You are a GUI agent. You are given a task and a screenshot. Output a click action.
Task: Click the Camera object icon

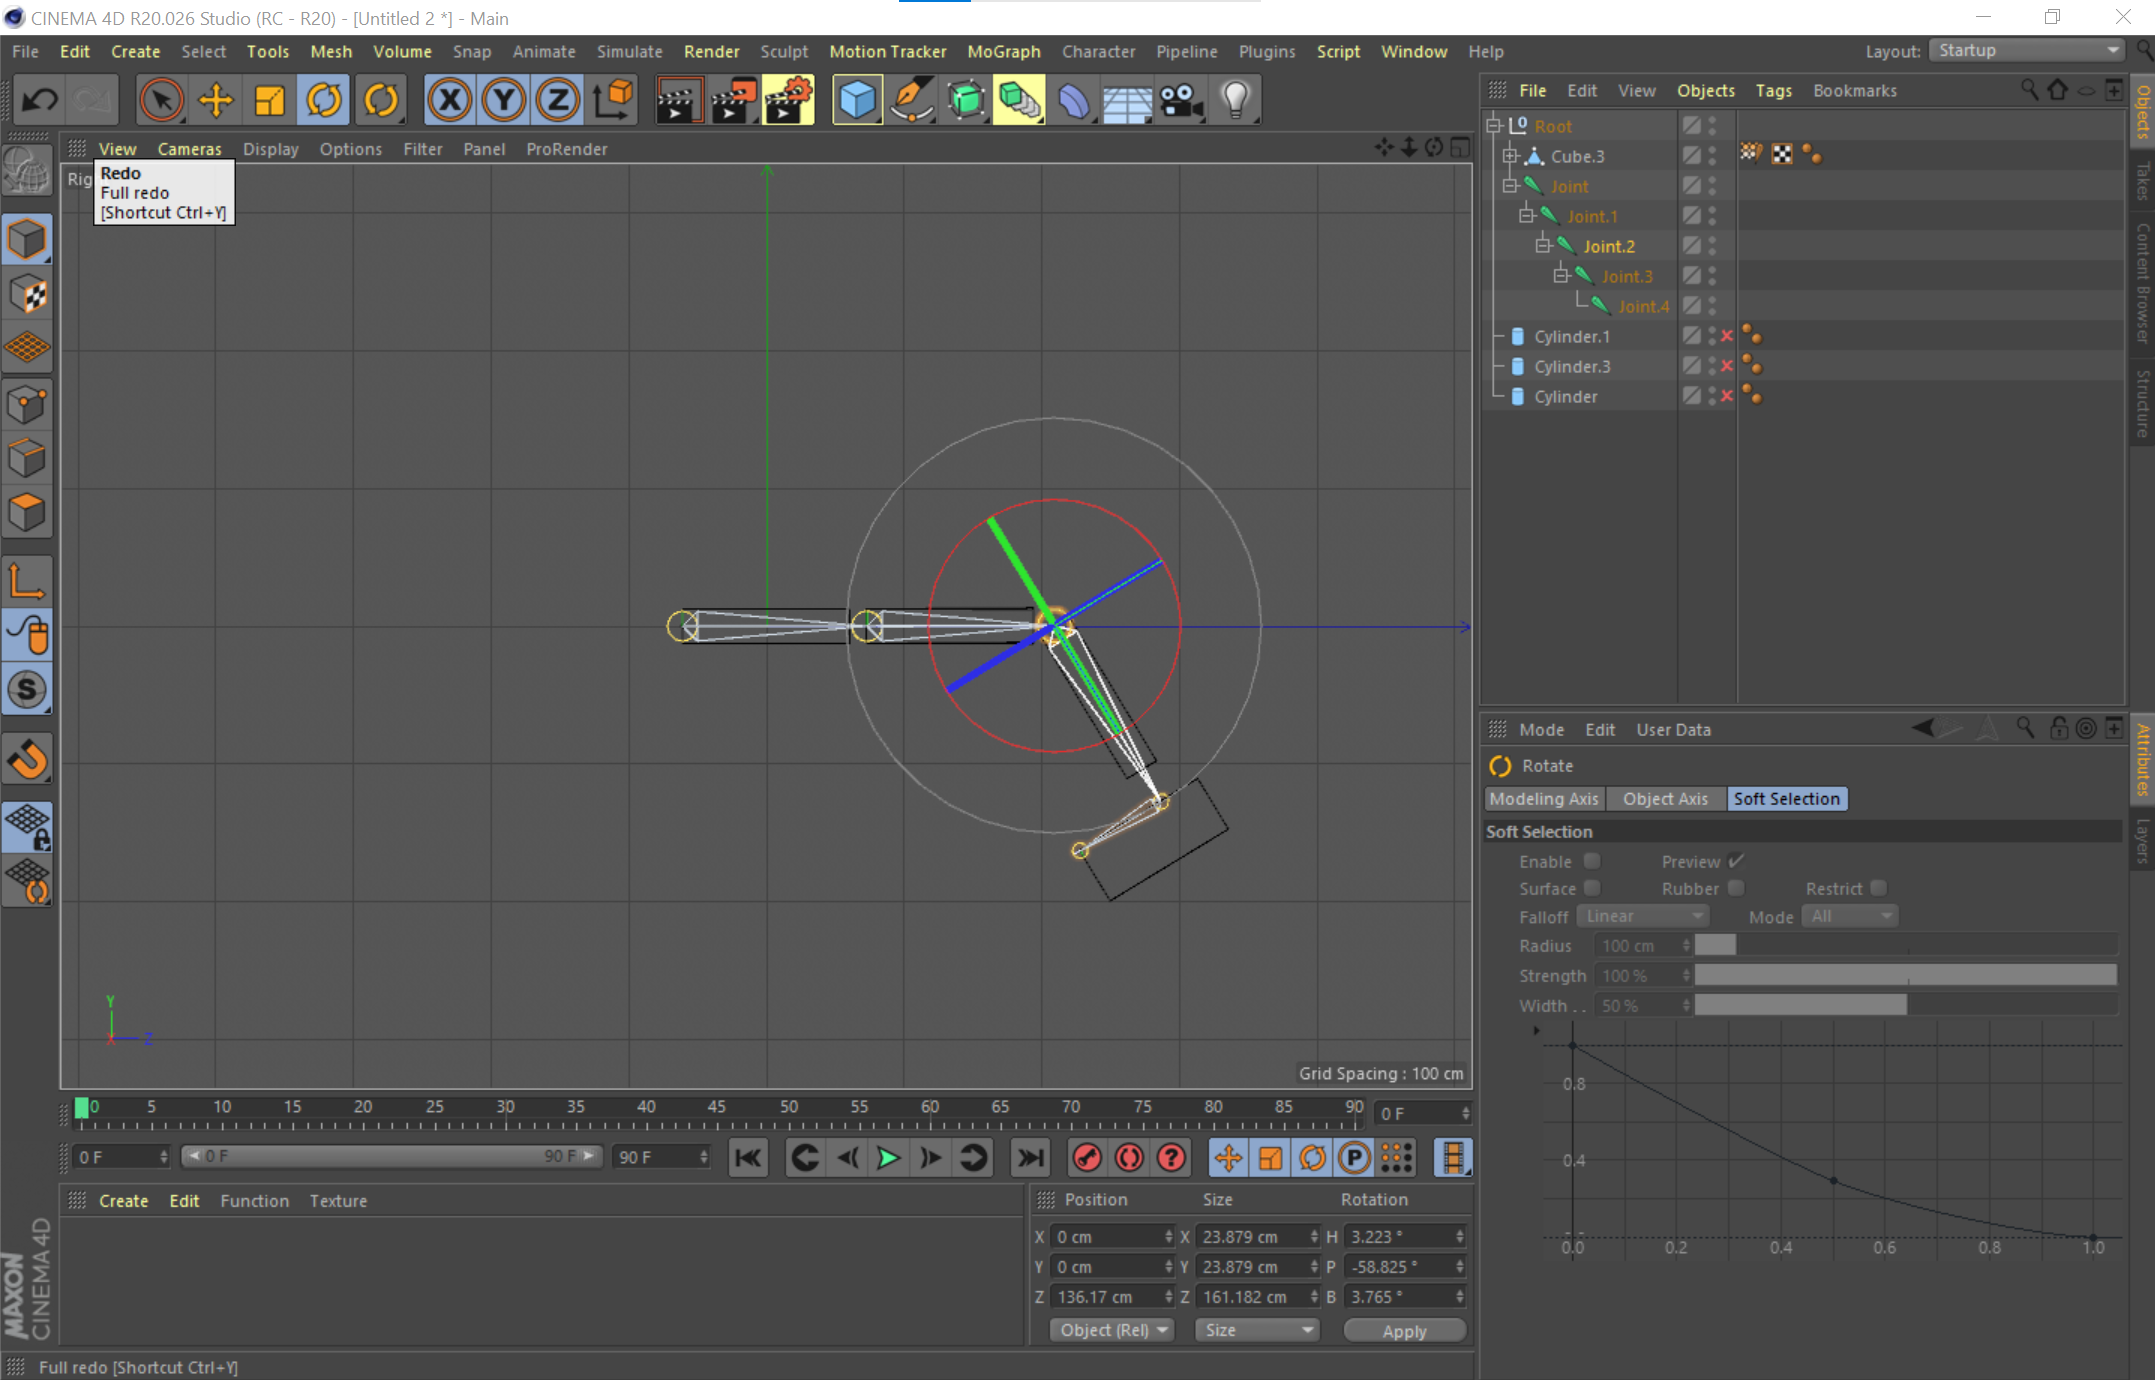(x=1181, y=100)
